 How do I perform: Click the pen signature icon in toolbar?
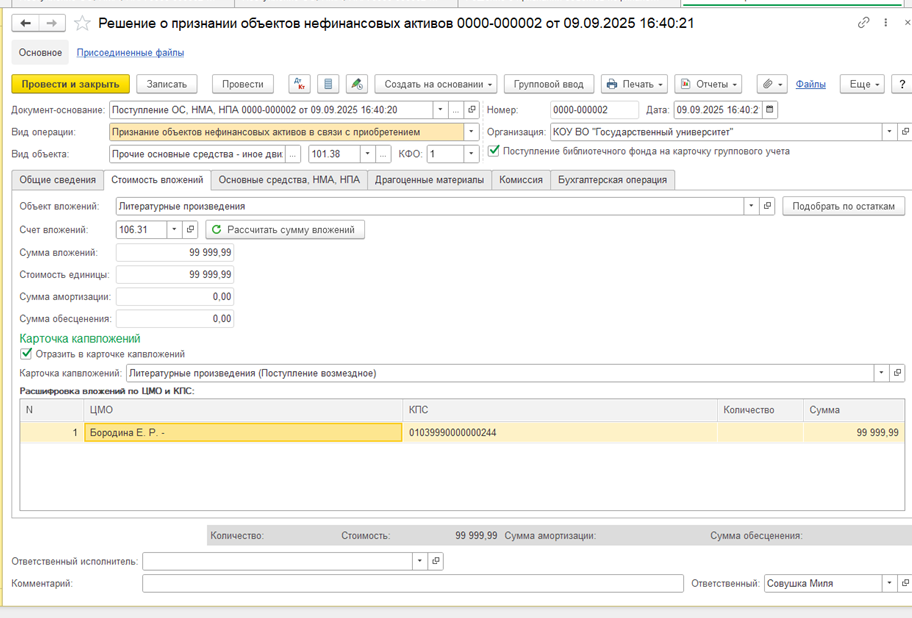click(357, 84)
